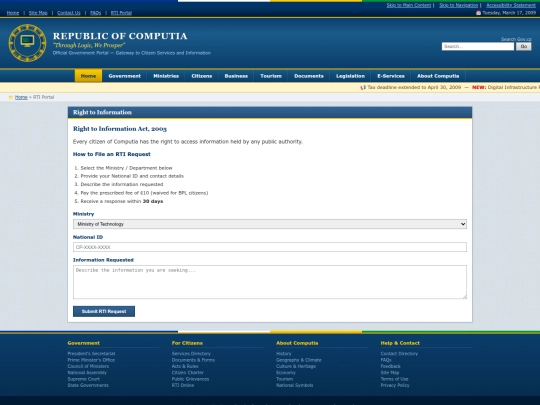Open Site Map footer link
Screen dimensions: 540x405
coord(390,373)
